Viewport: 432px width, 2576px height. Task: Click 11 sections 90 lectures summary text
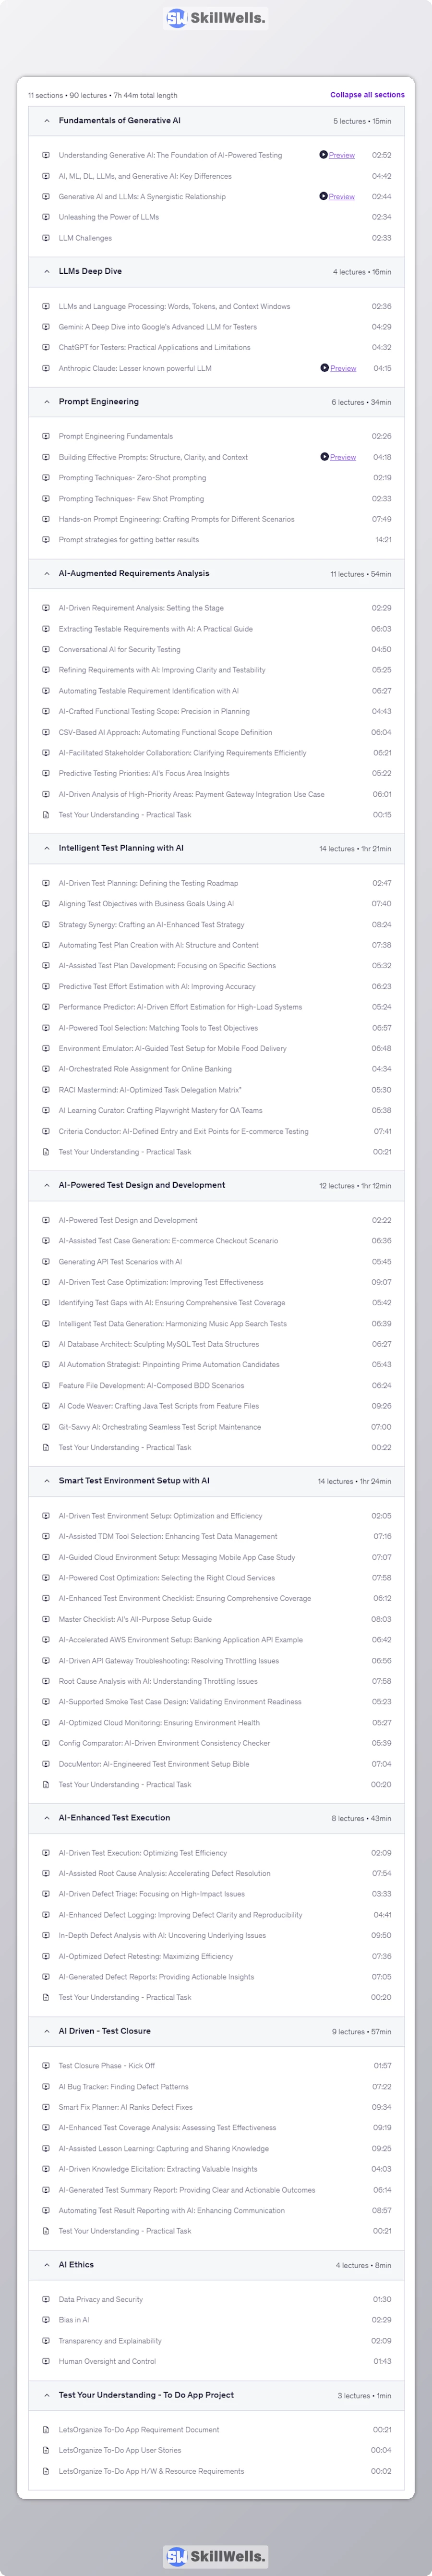[x=103, y=95]
